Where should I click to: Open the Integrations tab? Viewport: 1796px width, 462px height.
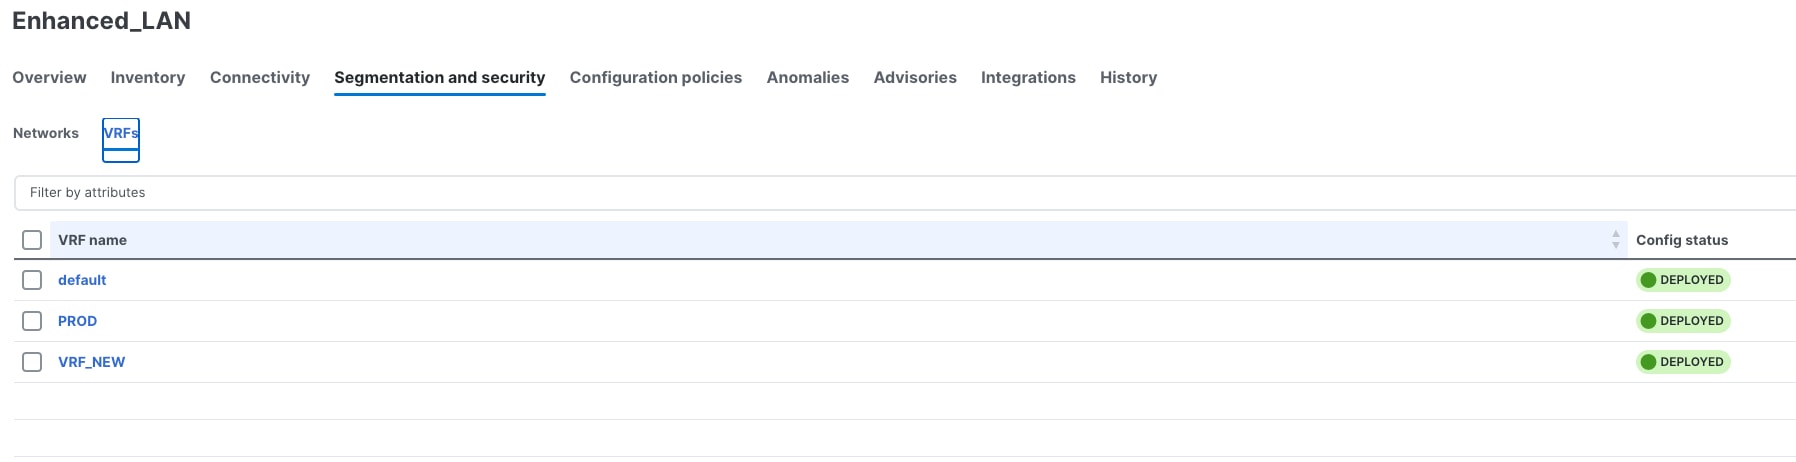tap(1028, 78)
